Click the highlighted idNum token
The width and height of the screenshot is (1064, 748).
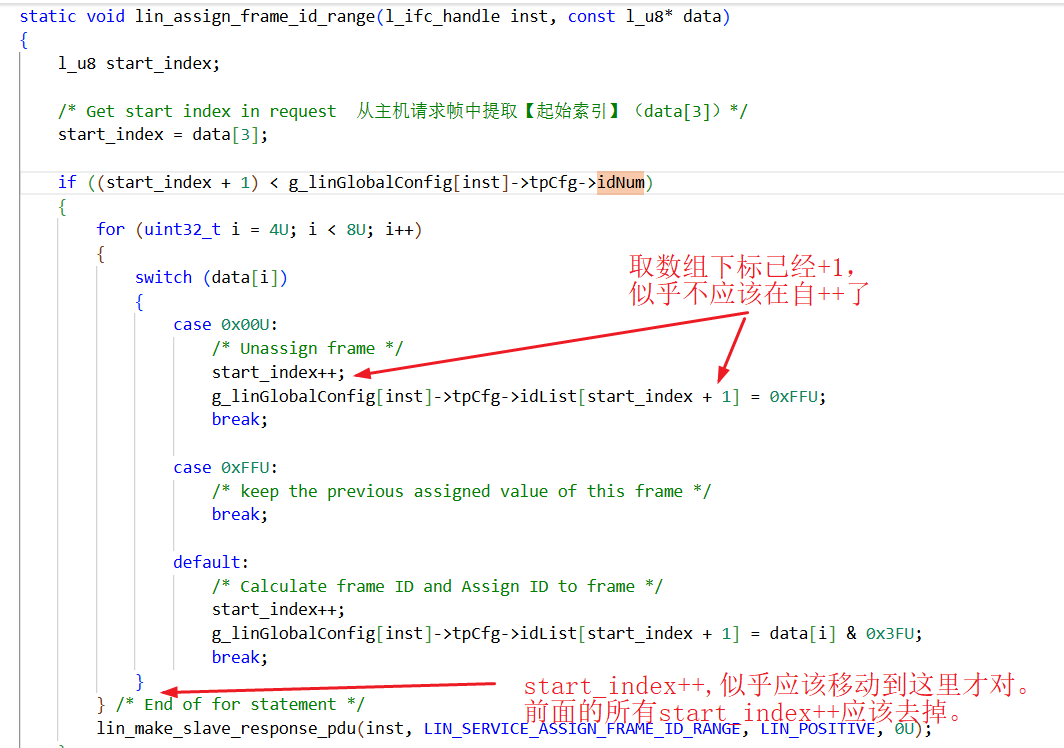click(620, 182)
